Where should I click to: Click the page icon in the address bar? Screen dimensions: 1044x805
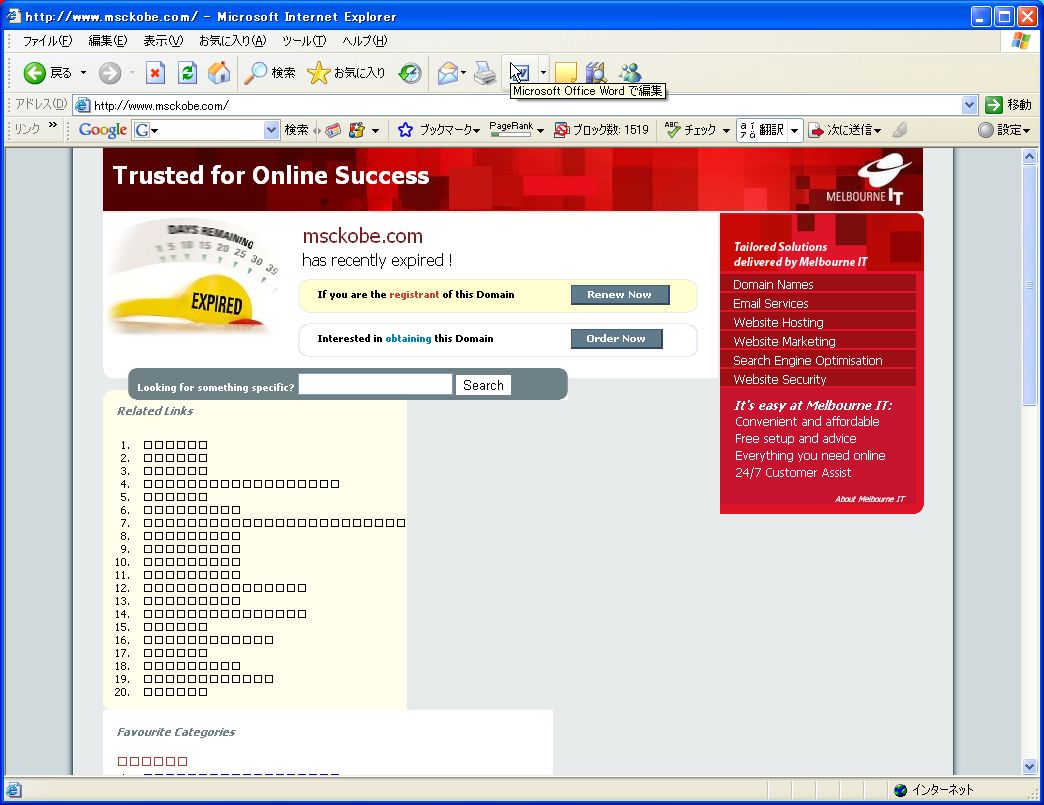pyautogui.click(x=83, y=105)
